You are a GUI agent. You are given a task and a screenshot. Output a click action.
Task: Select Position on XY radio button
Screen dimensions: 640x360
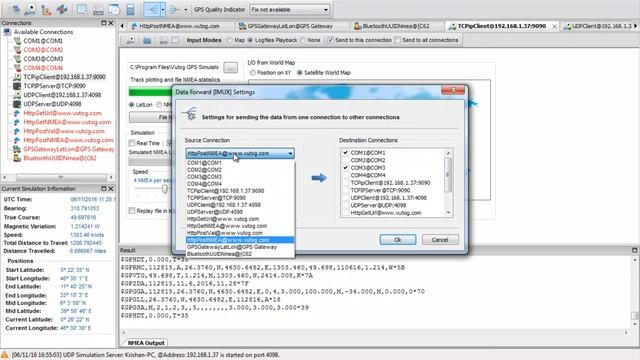pyautogui.click(x=253, y=73)
